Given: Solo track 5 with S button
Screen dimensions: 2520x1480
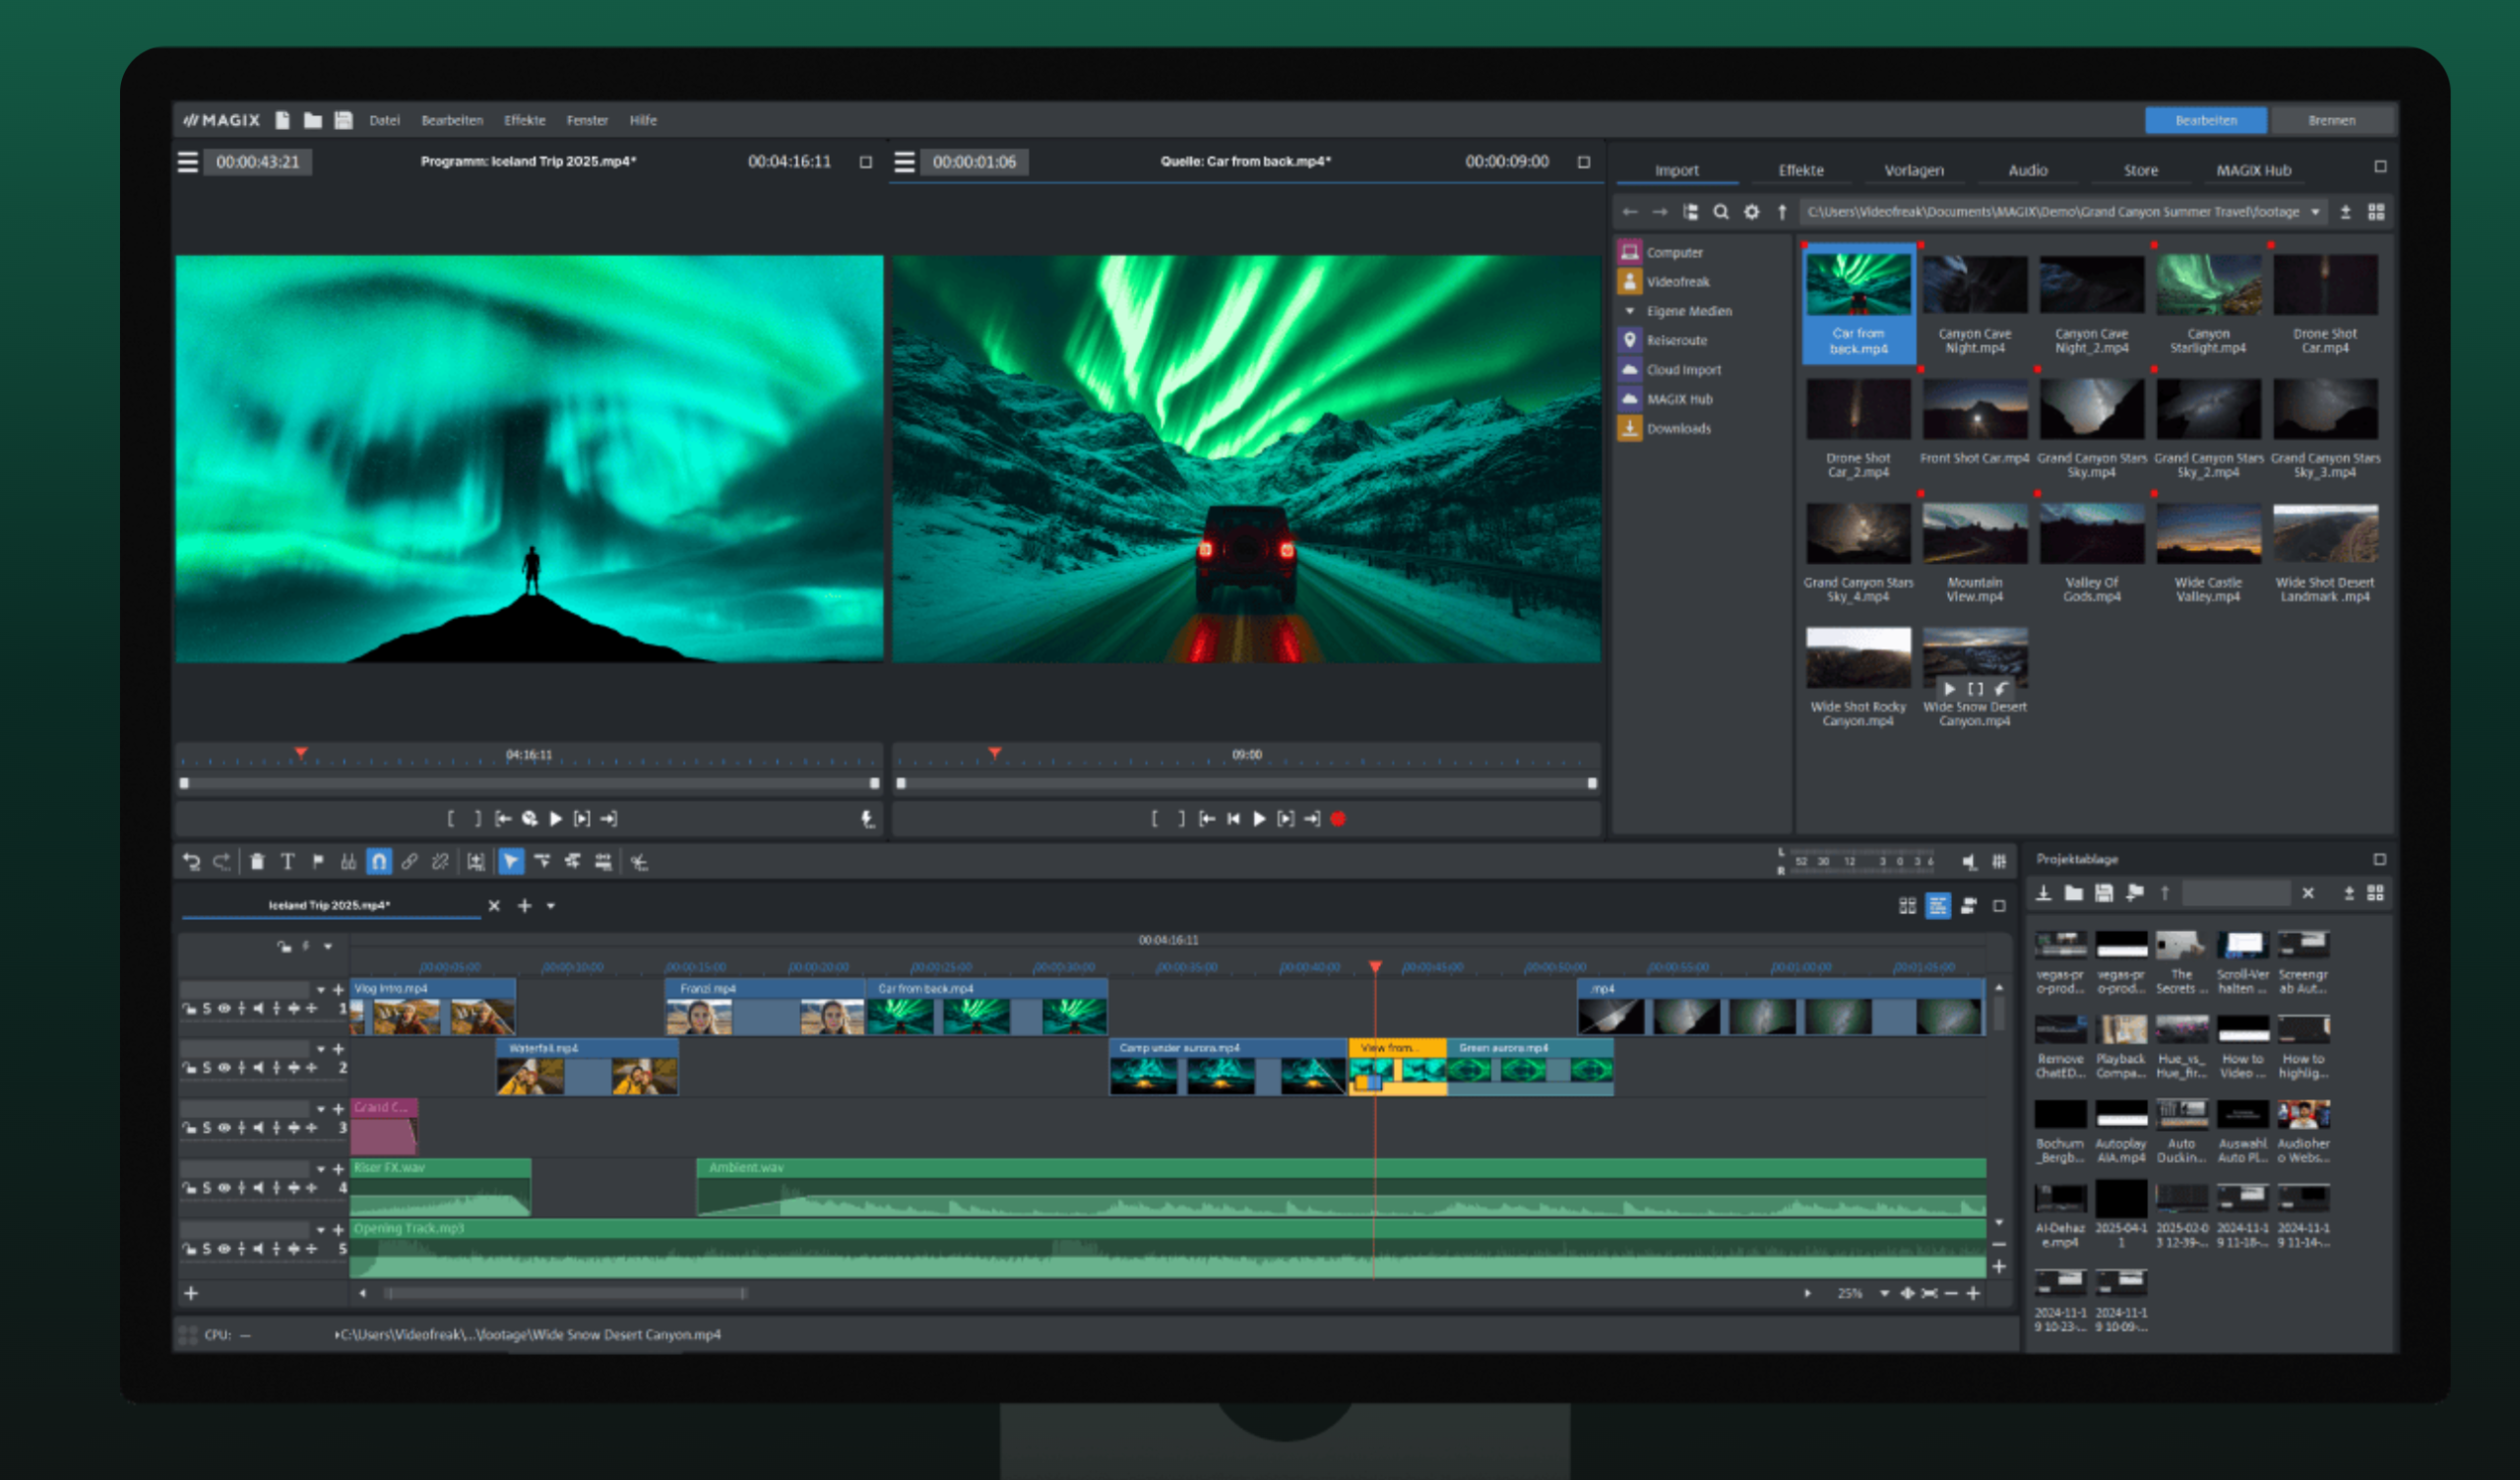Looking at the screenshot, I should [x=207, y=1249].
